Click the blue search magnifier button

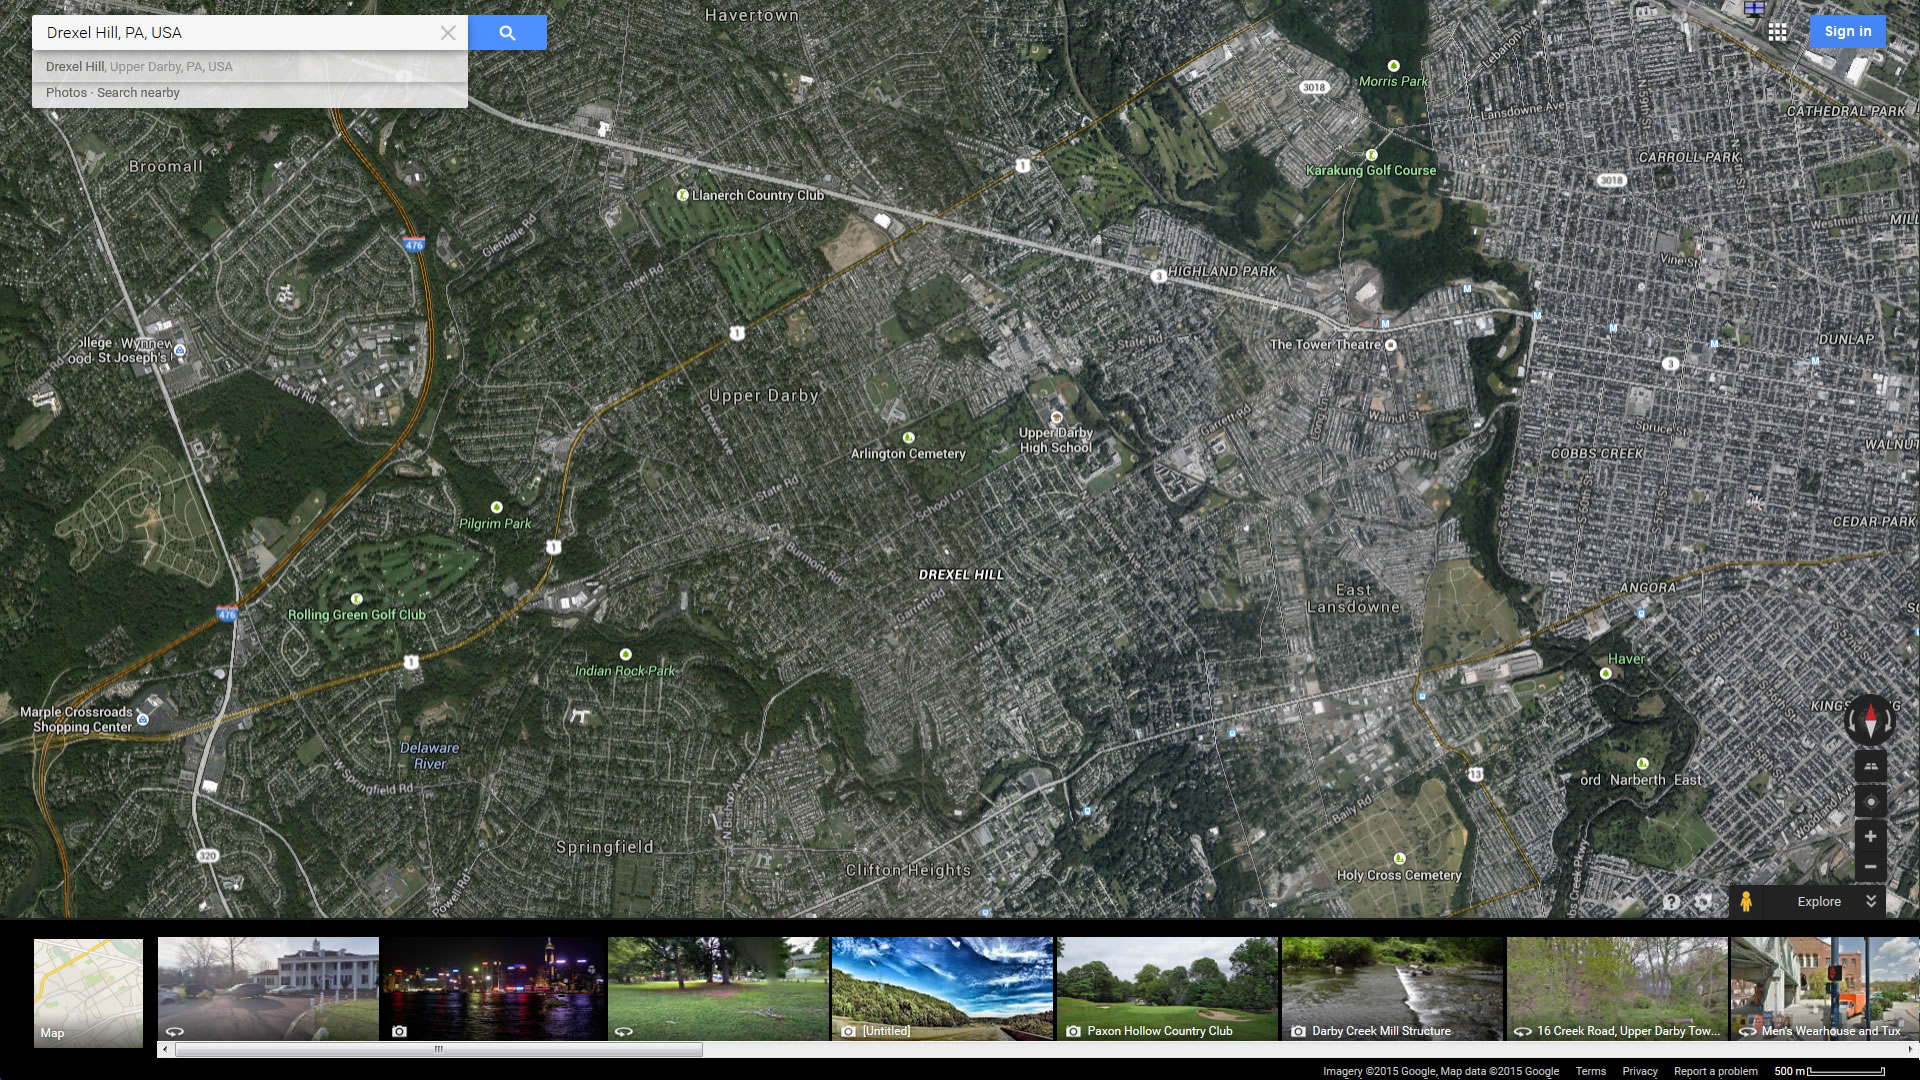pyautogui.click(x=507, y=33)
